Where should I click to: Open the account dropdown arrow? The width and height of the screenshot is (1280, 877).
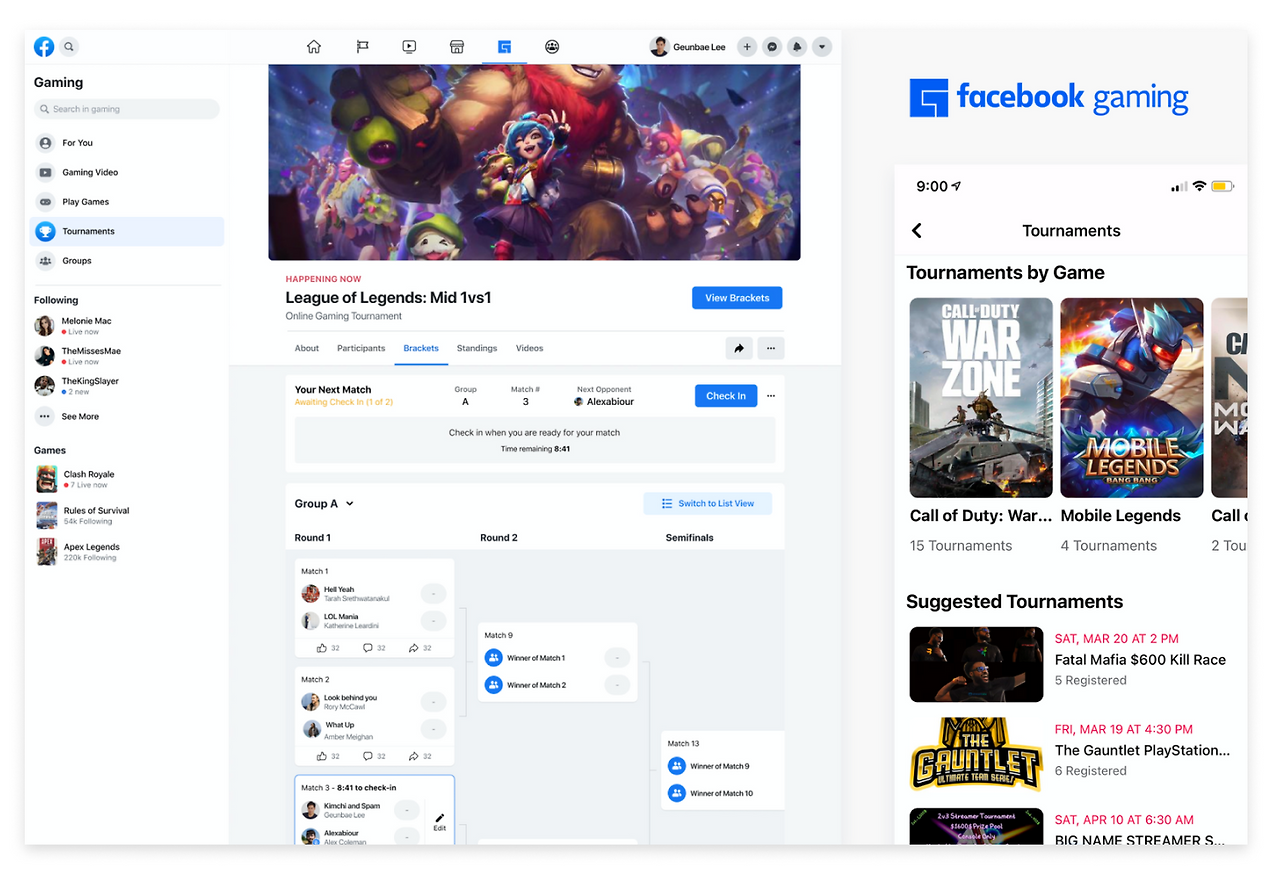click(822, 47)
